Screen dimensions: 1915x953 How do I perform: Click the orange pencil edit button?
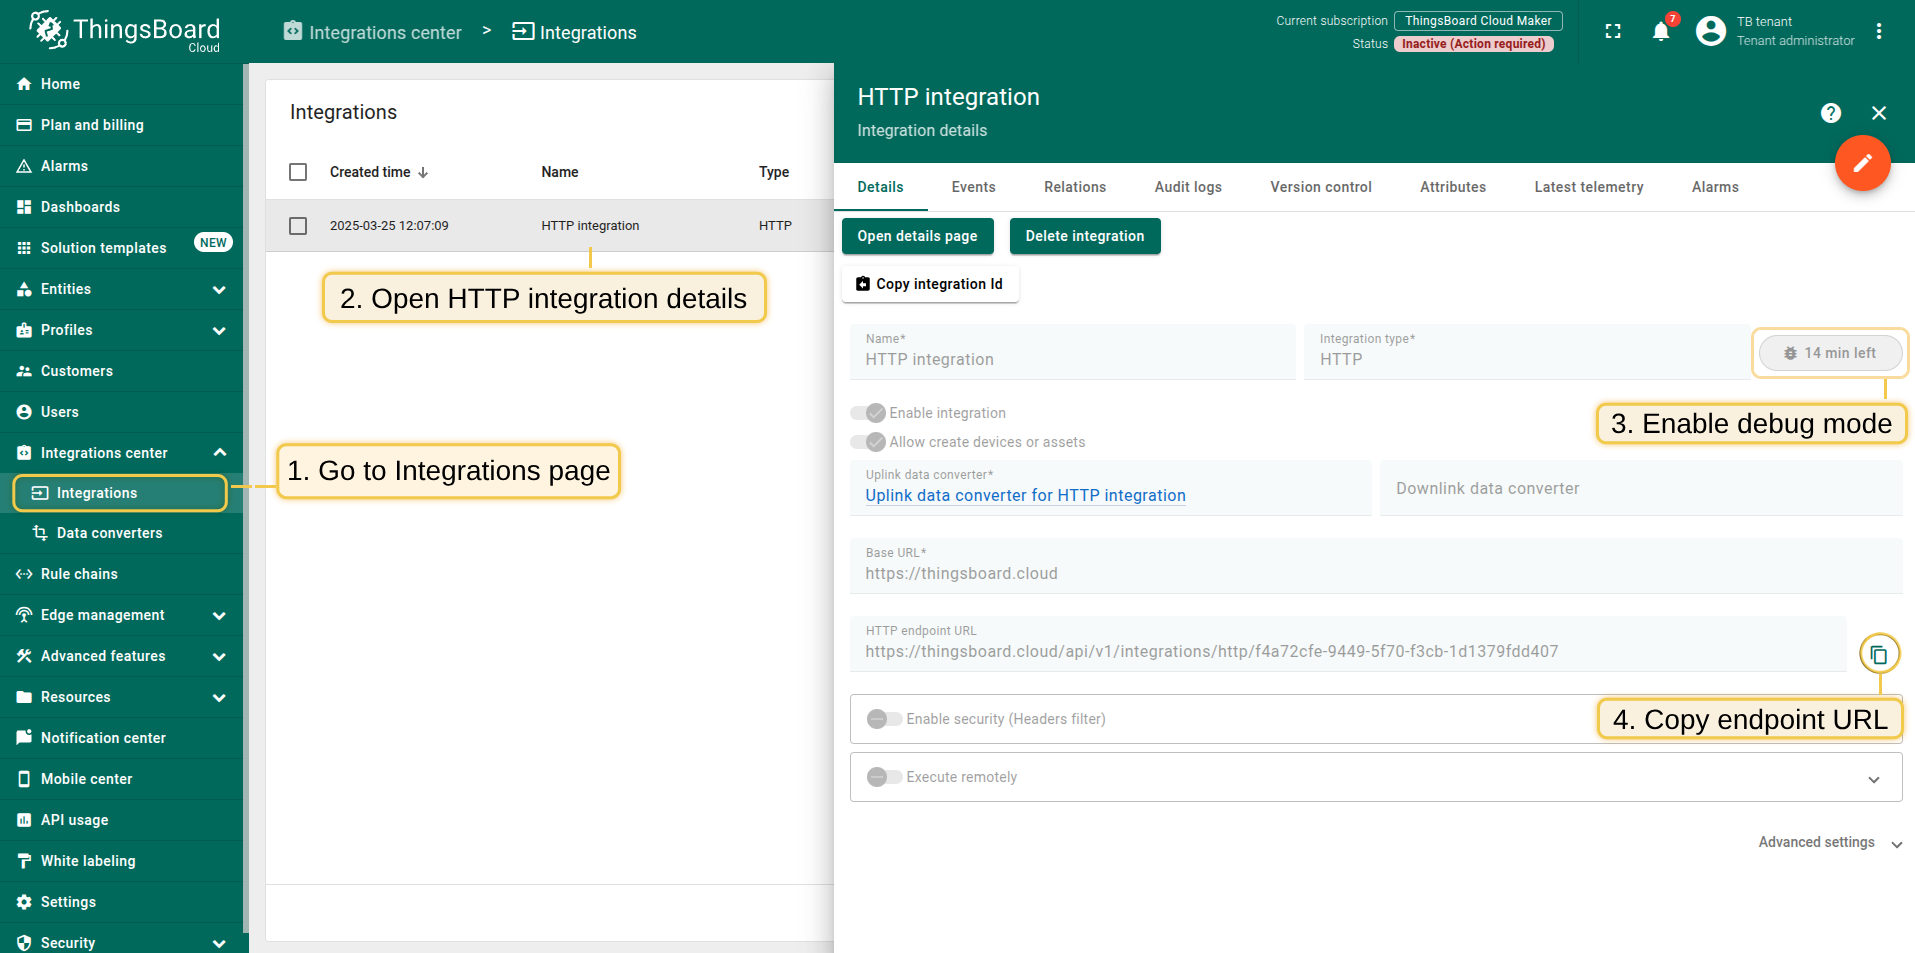click(1861, 163)
